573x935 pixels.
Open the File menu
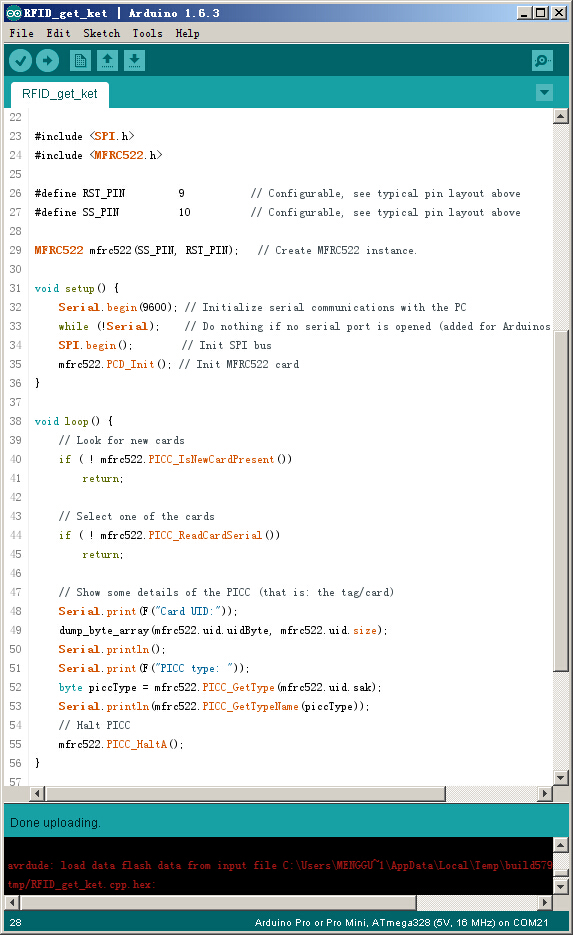click(21, 33)
